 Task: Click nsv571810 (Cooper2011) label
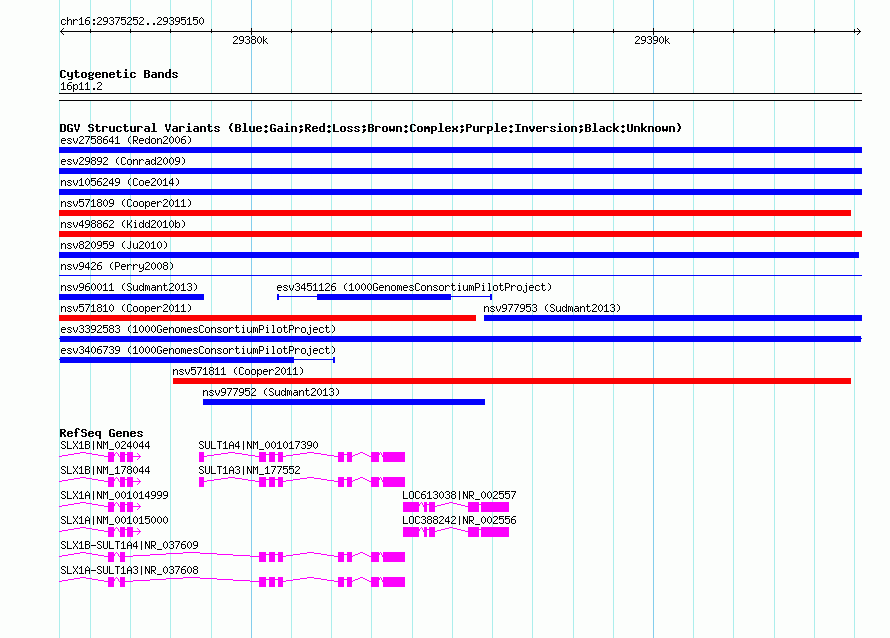click(x=126, y=308)
